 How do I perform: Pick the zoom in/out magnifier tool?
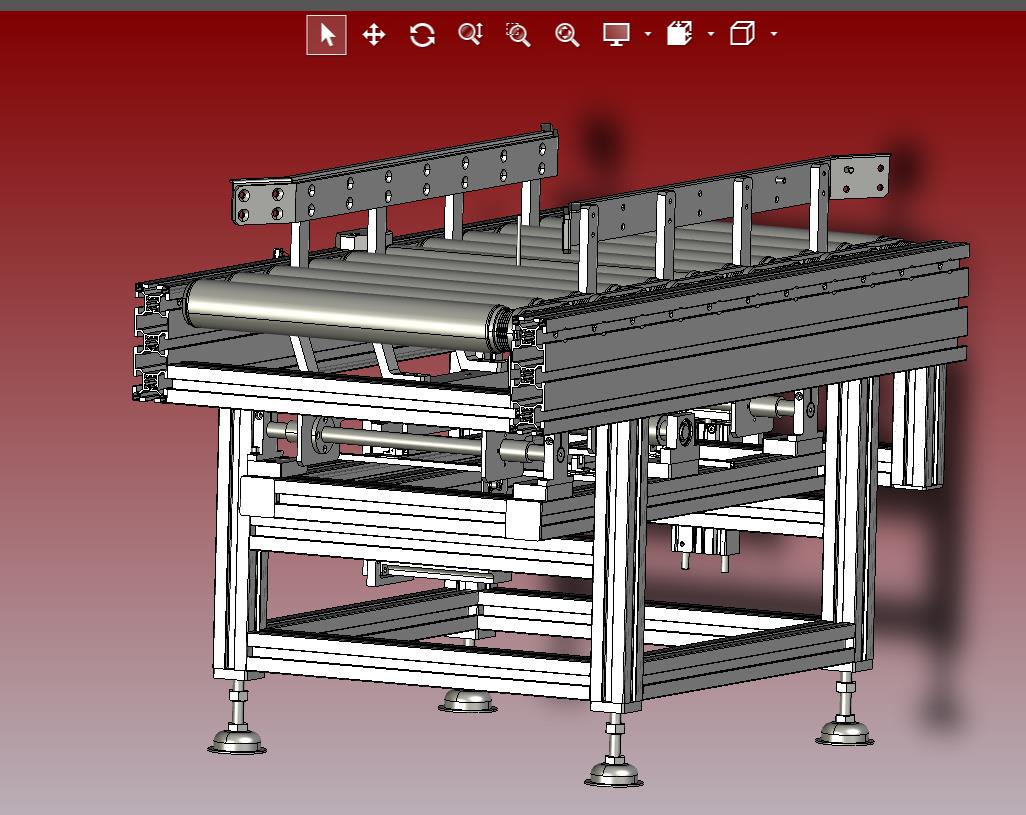click(x=470, y=34)
